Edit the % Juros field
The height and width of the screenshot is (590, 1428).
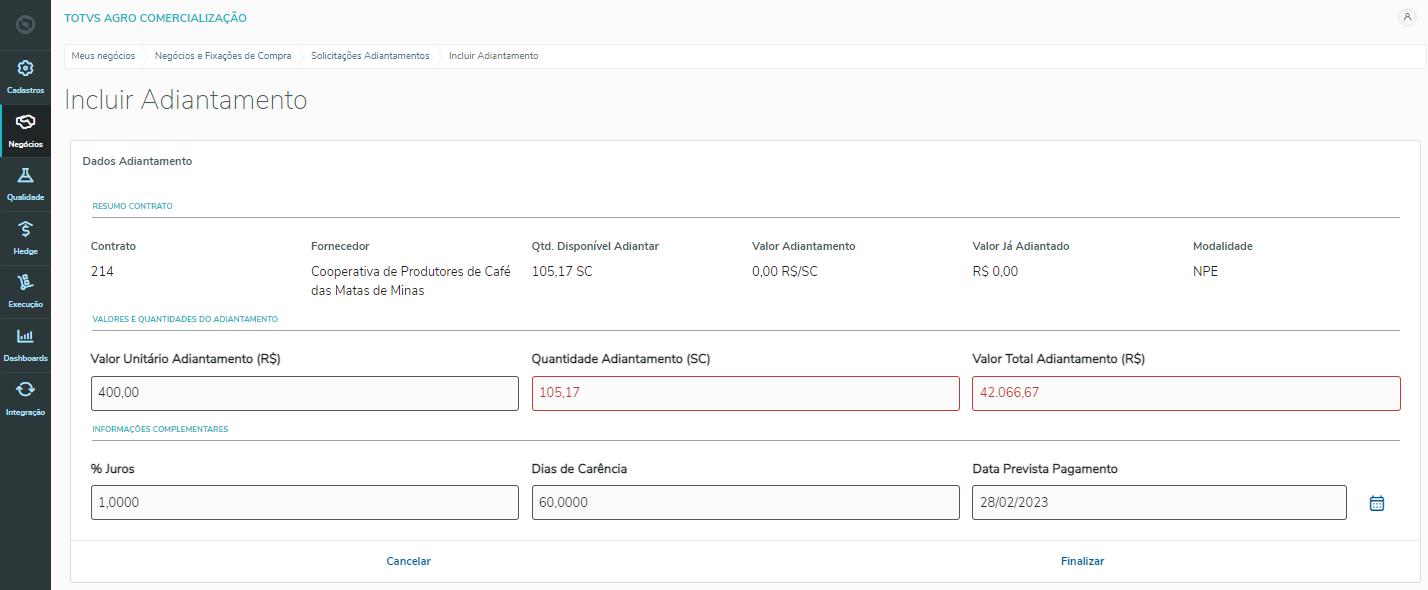click(x=305, y=502)
